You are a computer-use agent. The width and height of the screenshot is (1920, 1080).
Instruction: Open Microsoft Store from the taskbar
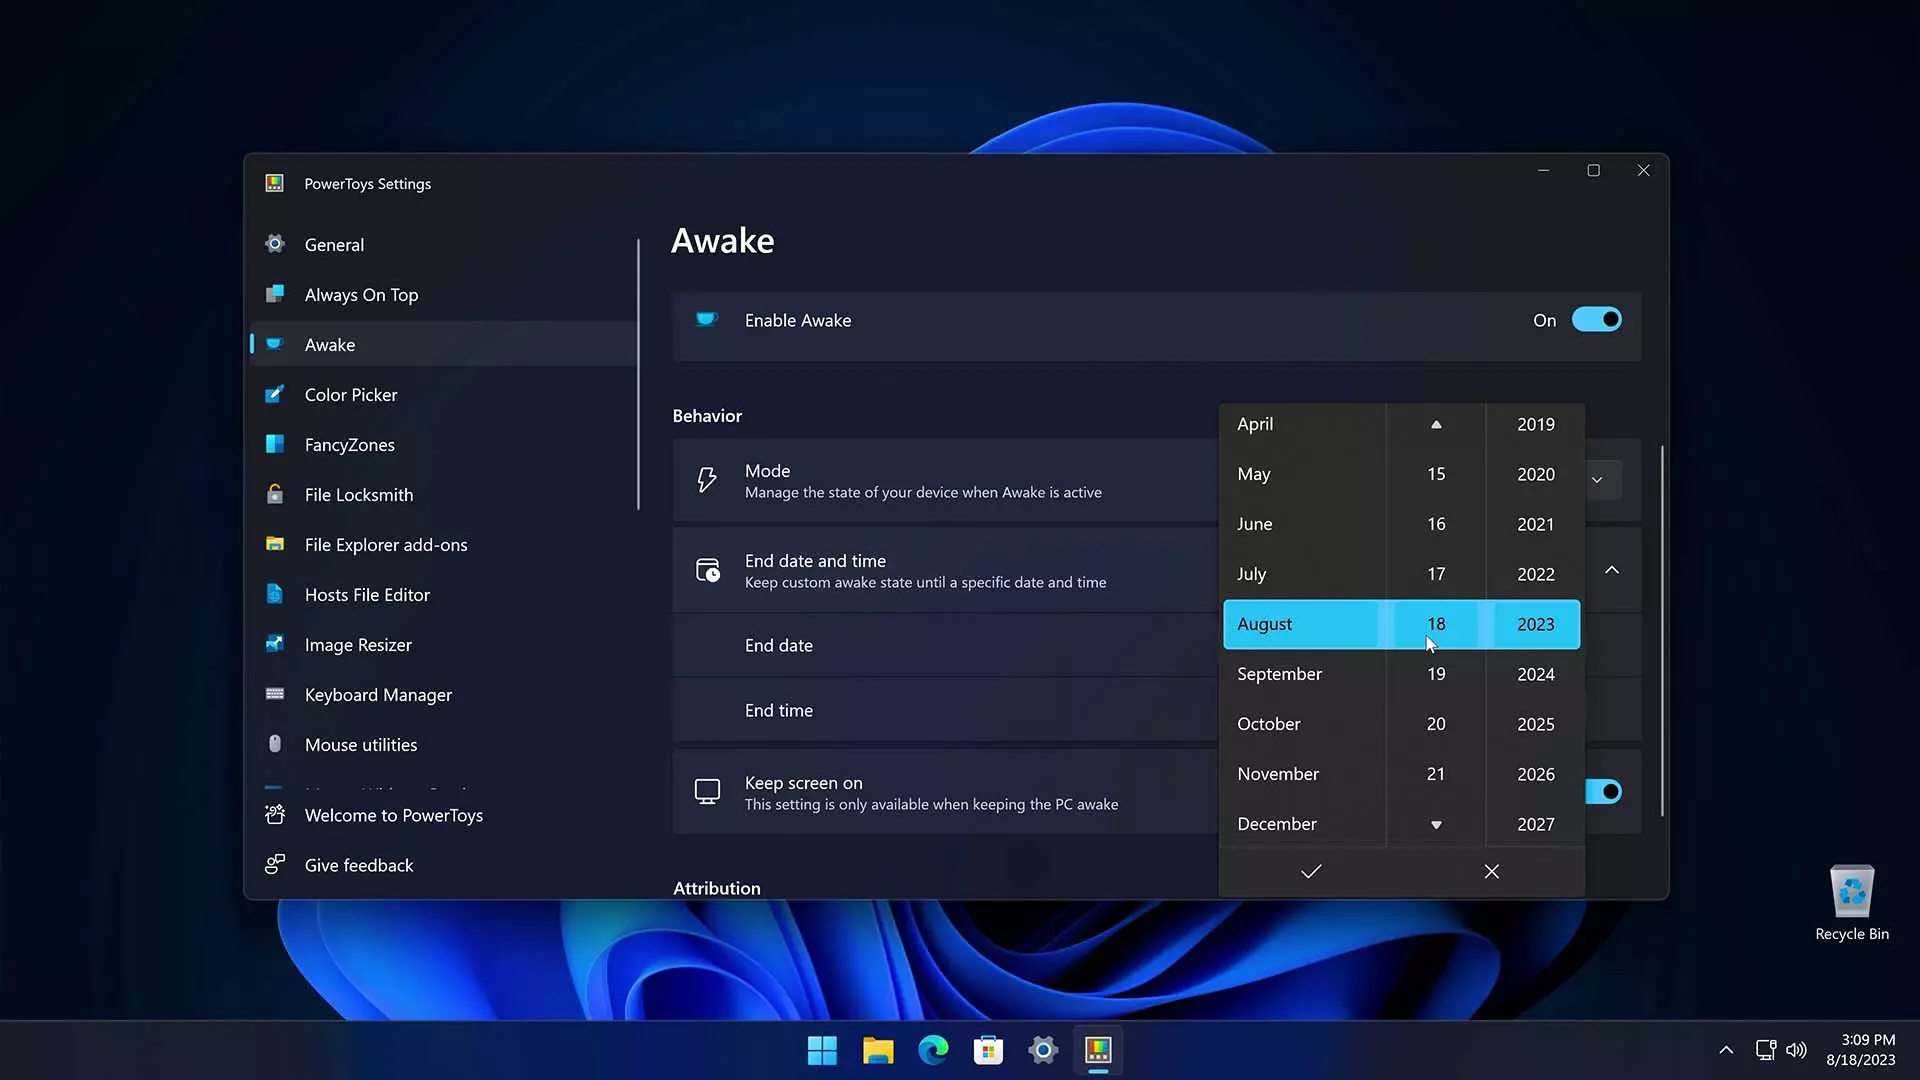click(988, 1050)
